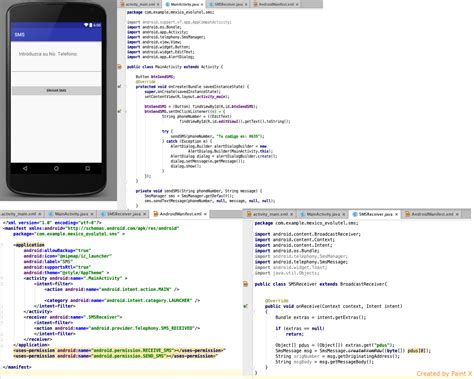Screen dimensions: 474x379
Task: Tap the Back navigation icon on the phone preview
Action: (x=25, y=168)
